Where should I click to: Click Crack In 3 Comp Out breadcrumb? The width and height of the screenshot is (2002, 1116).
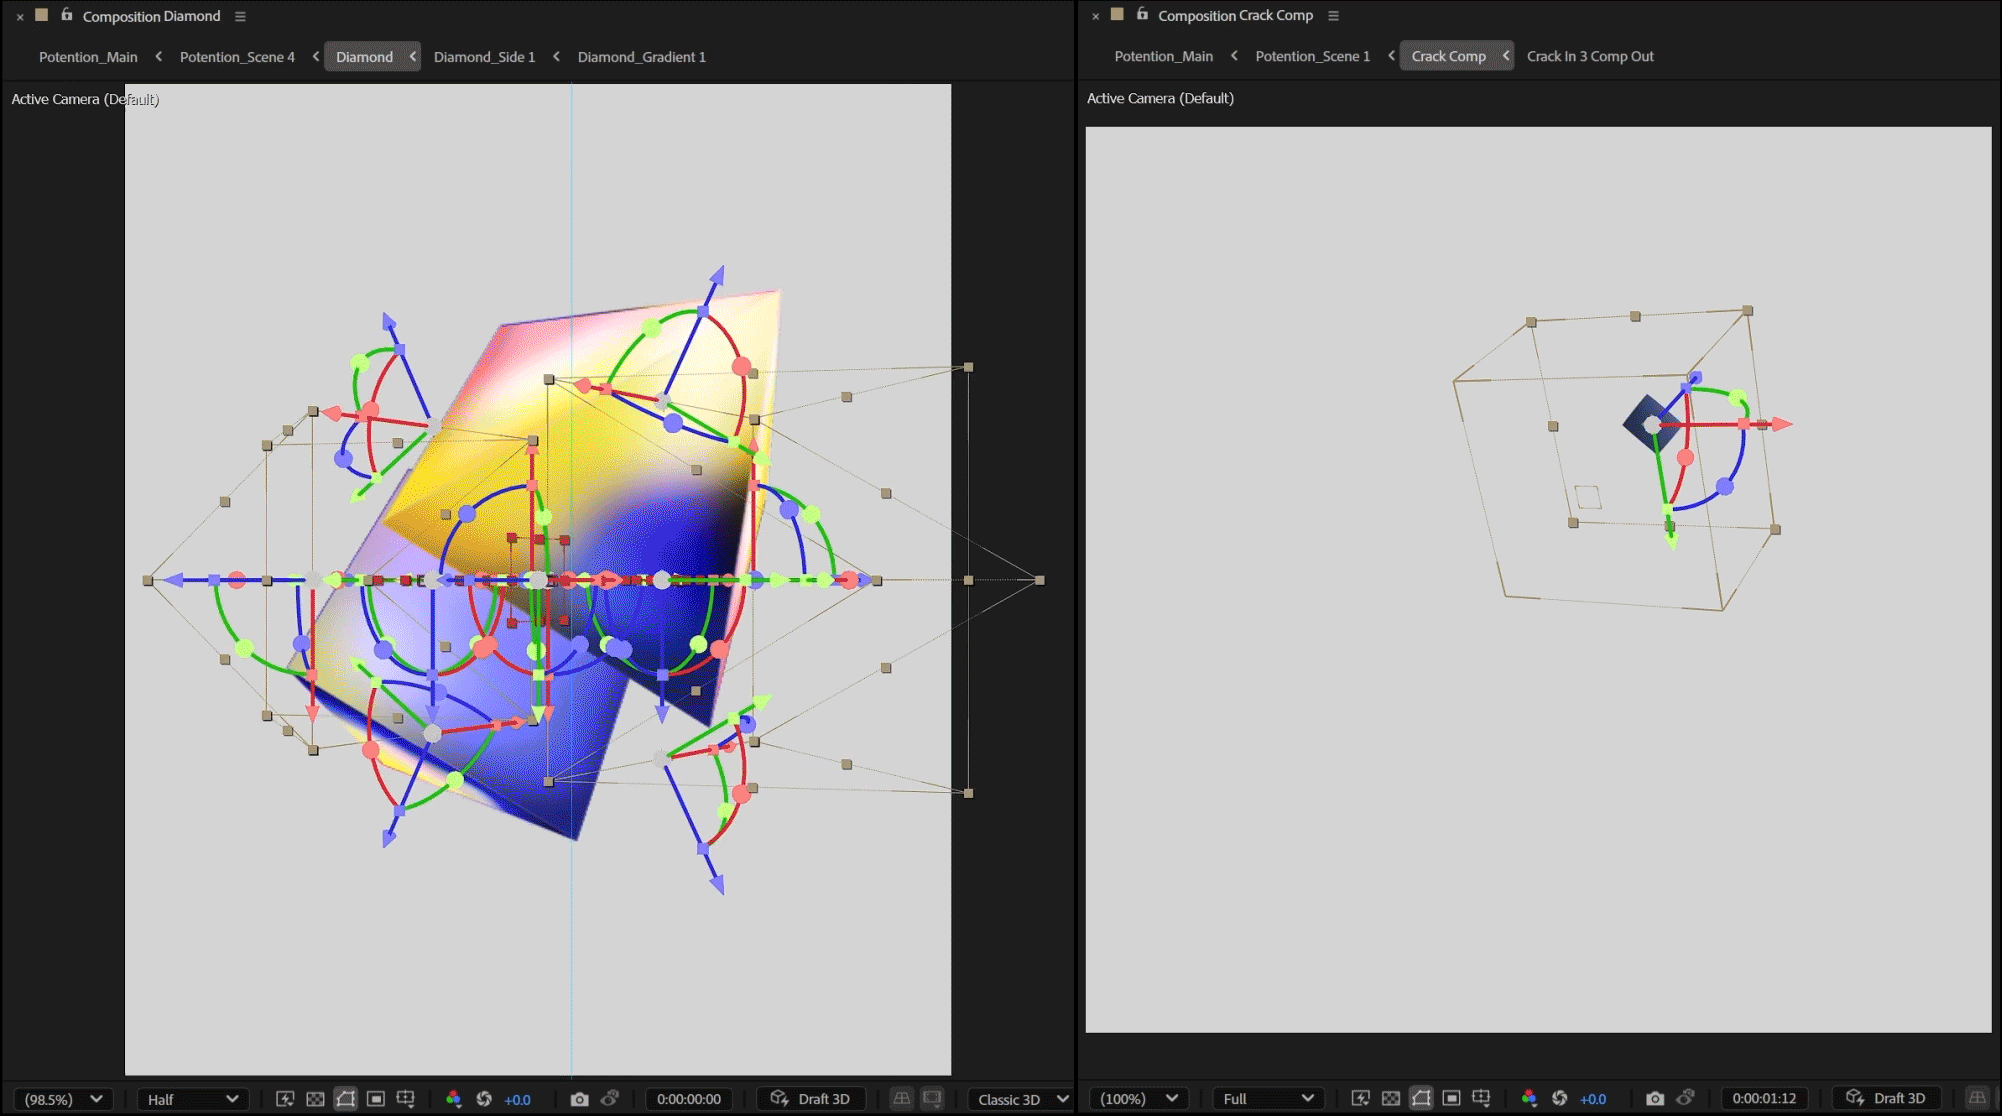click(1589, 56)
